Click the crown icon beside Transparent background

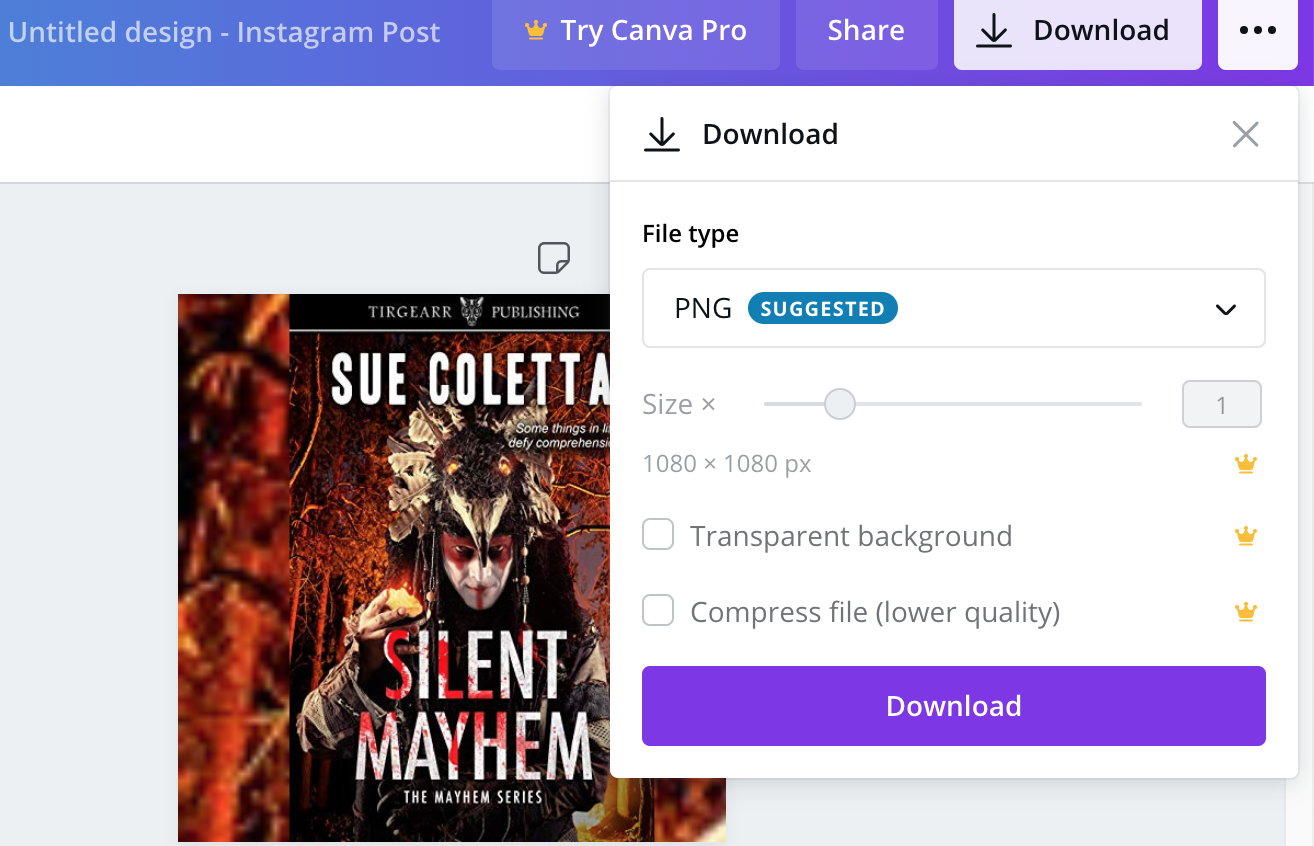point(1245,535)
